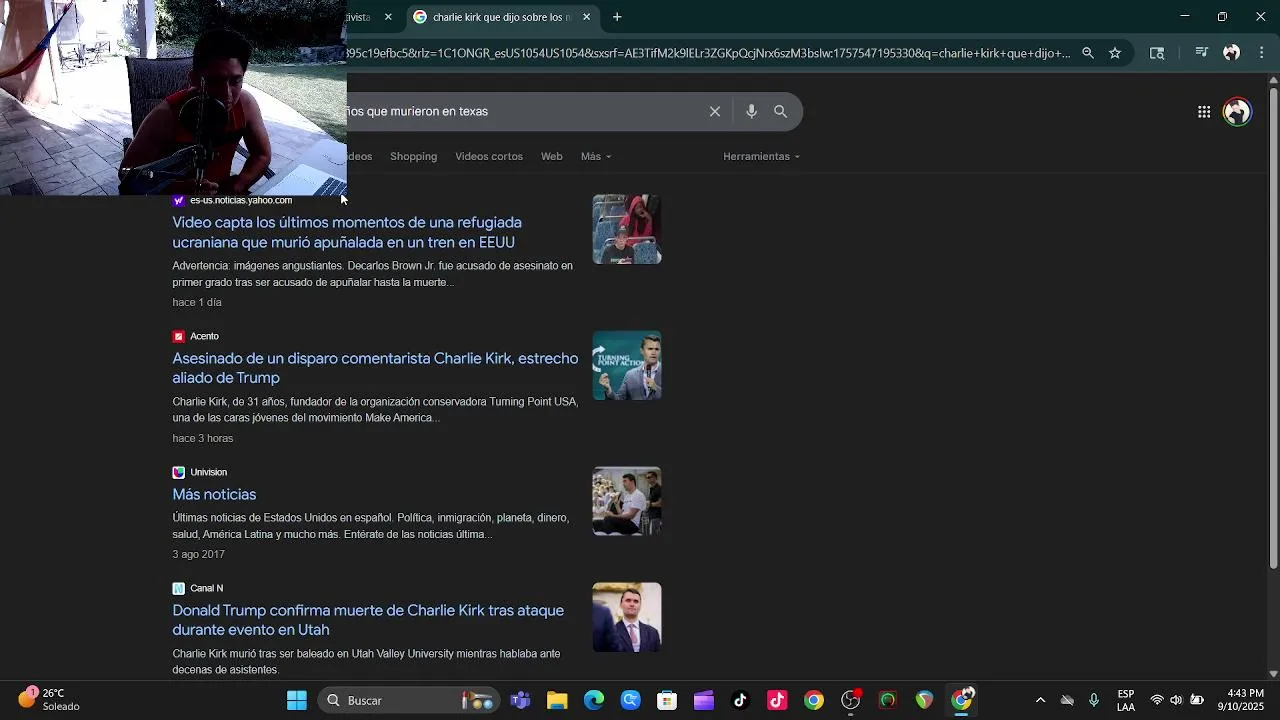The width and height of the screenshot is (1280, 720).
Task: Open Microsoft Store from taskbar
Action: pos(667,700)
